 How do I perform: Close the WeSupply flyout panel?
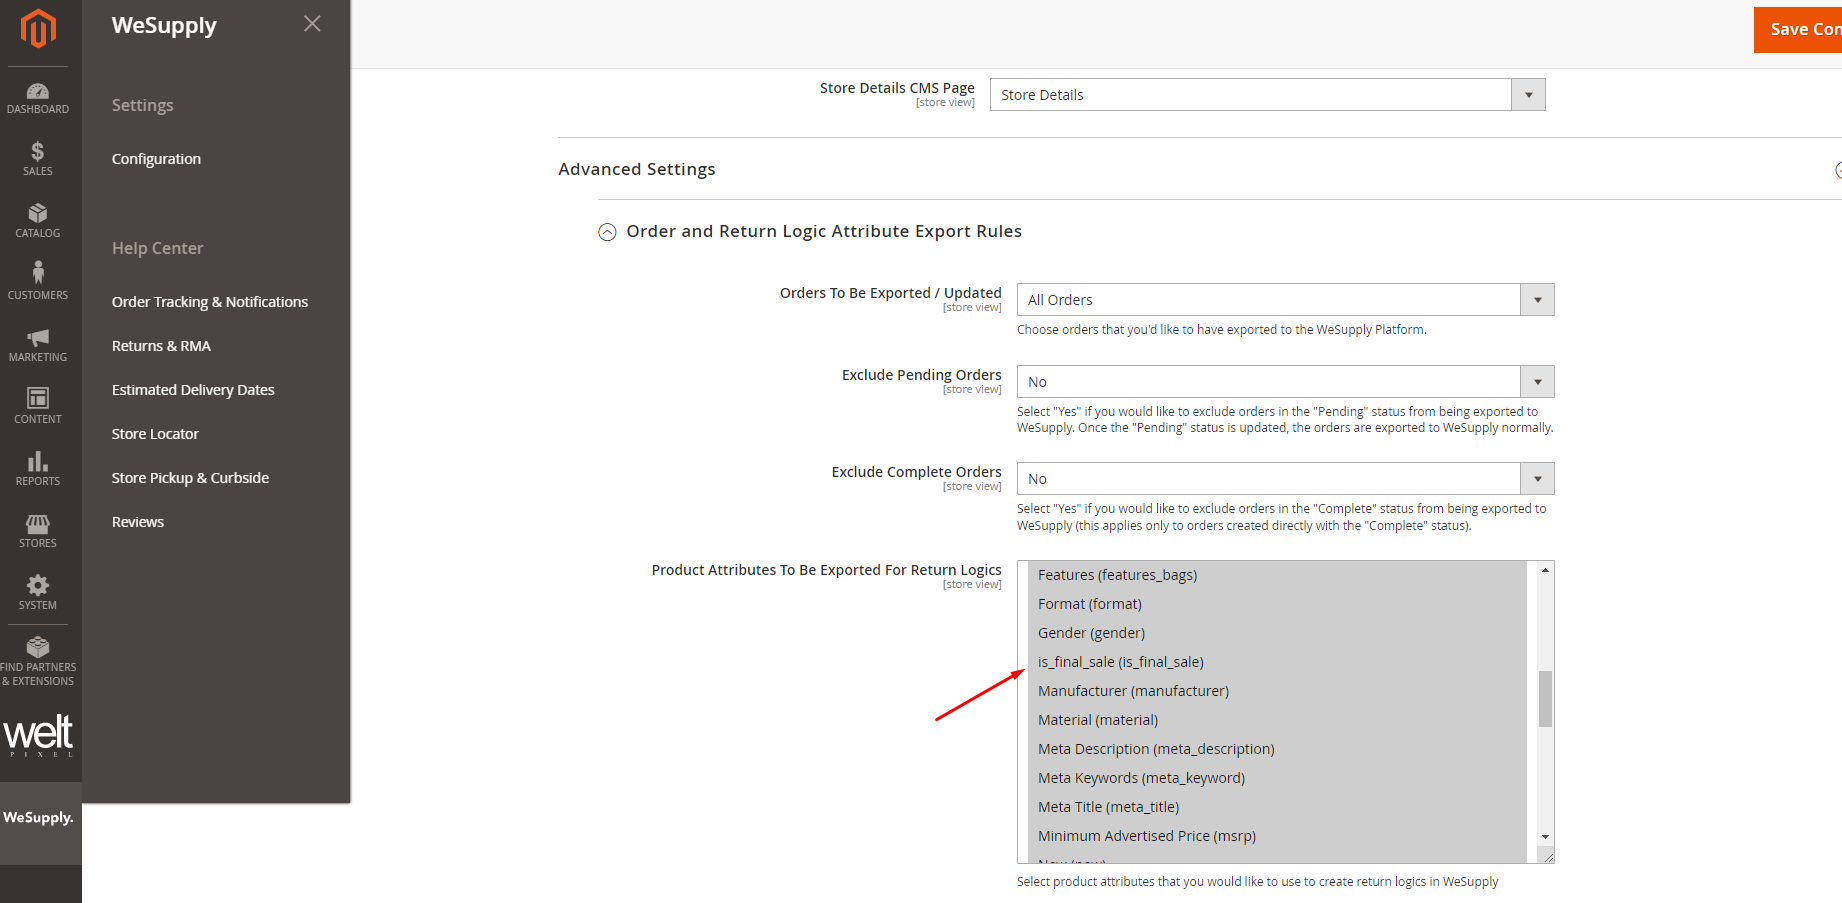312,23
